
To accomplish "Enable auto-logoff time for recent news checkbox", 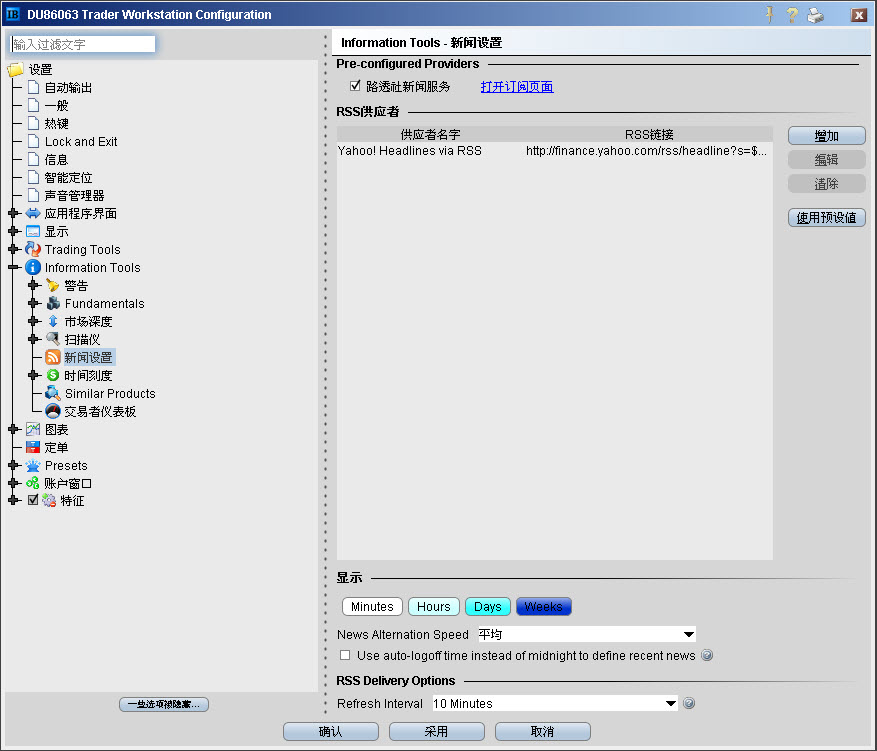I will (345, 656).
